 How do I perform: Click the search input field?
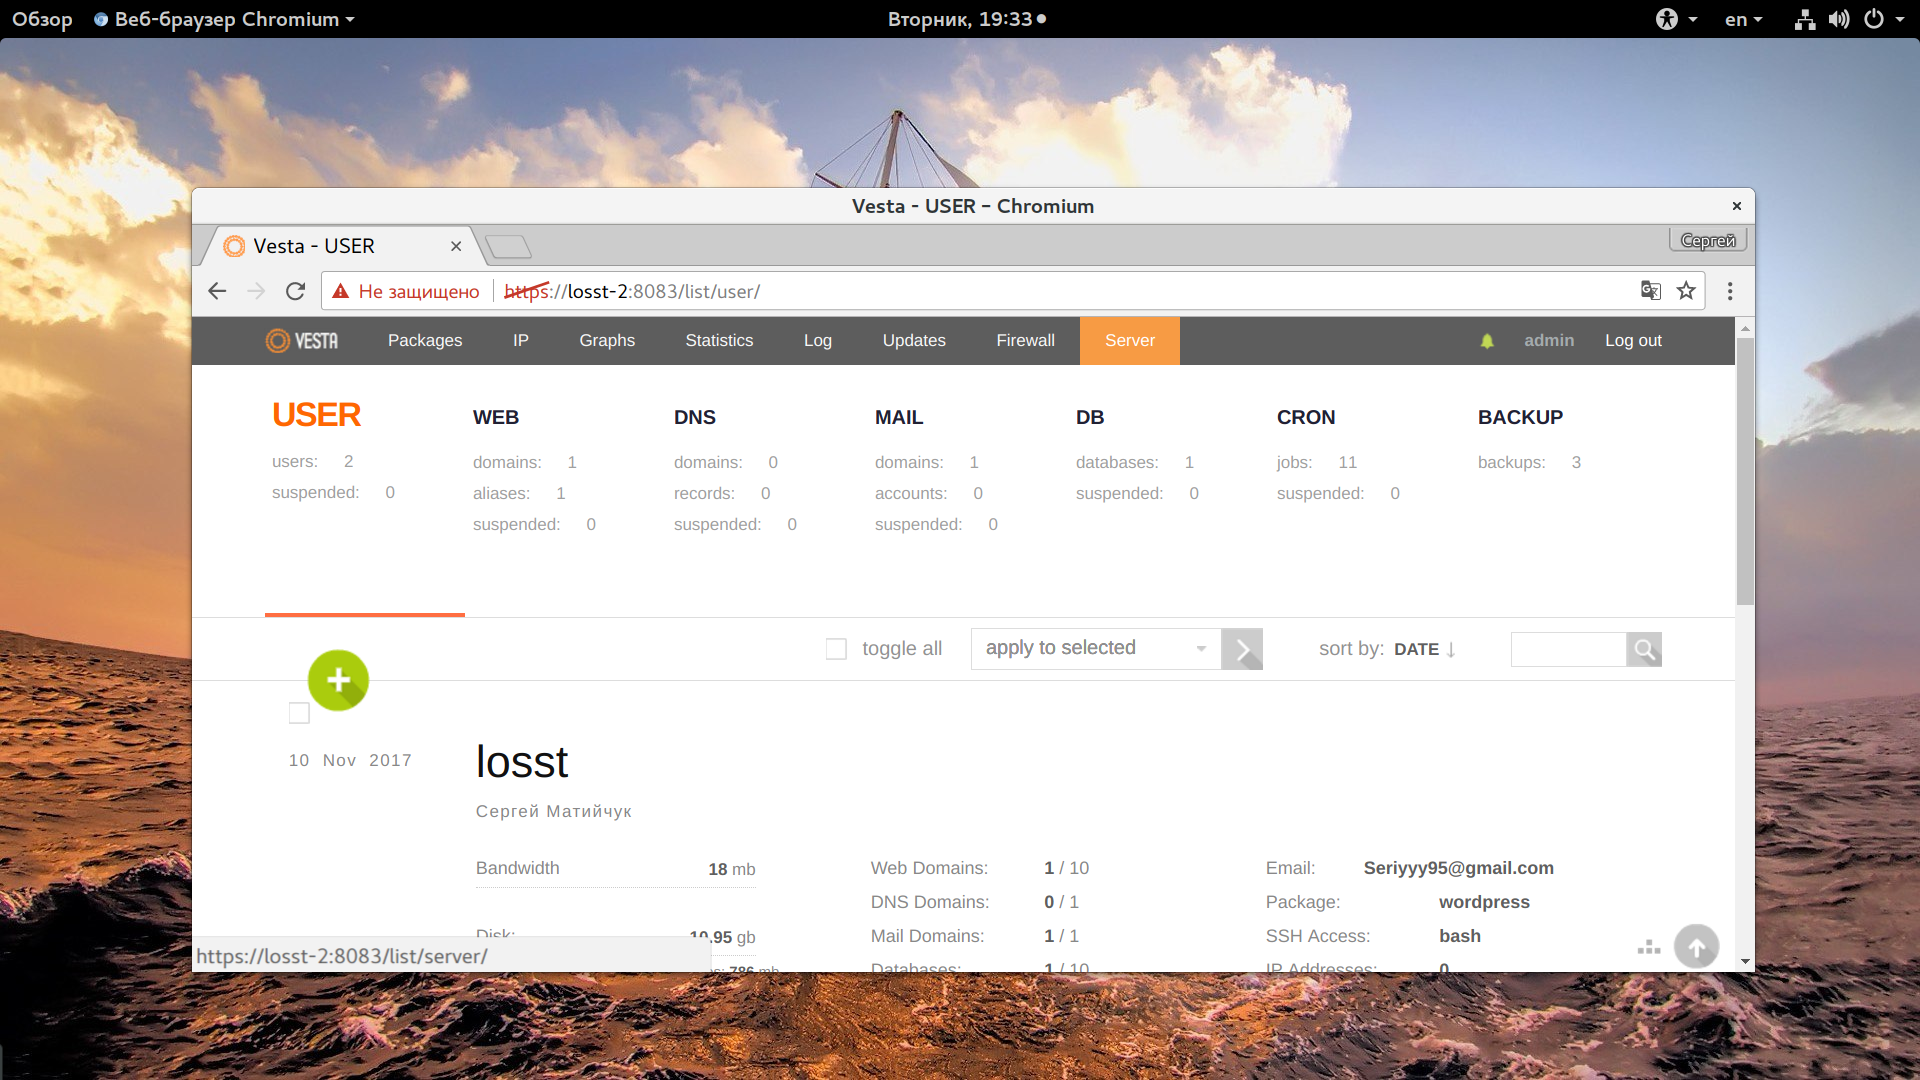[1567, 650]
